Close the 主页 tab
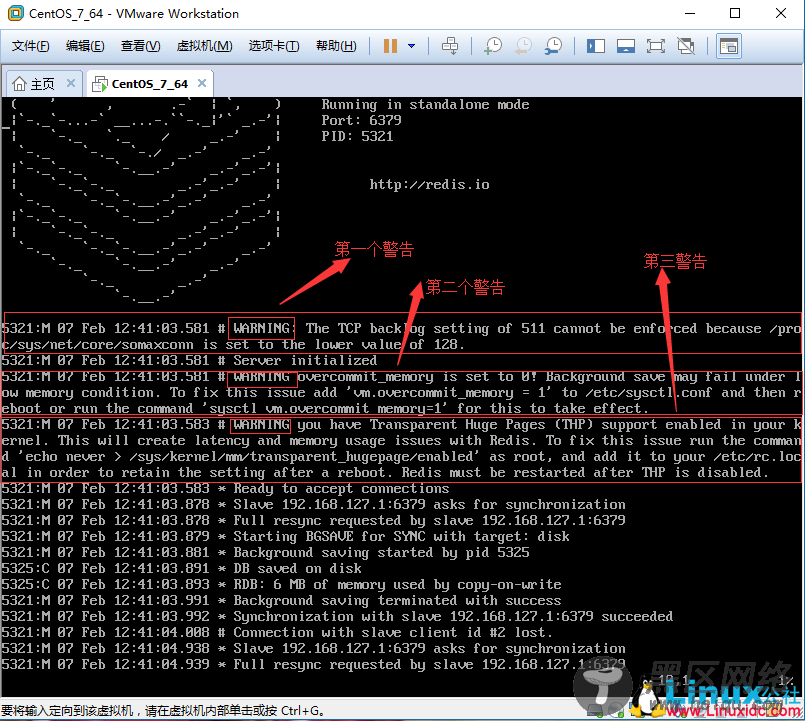 point(71,83)
